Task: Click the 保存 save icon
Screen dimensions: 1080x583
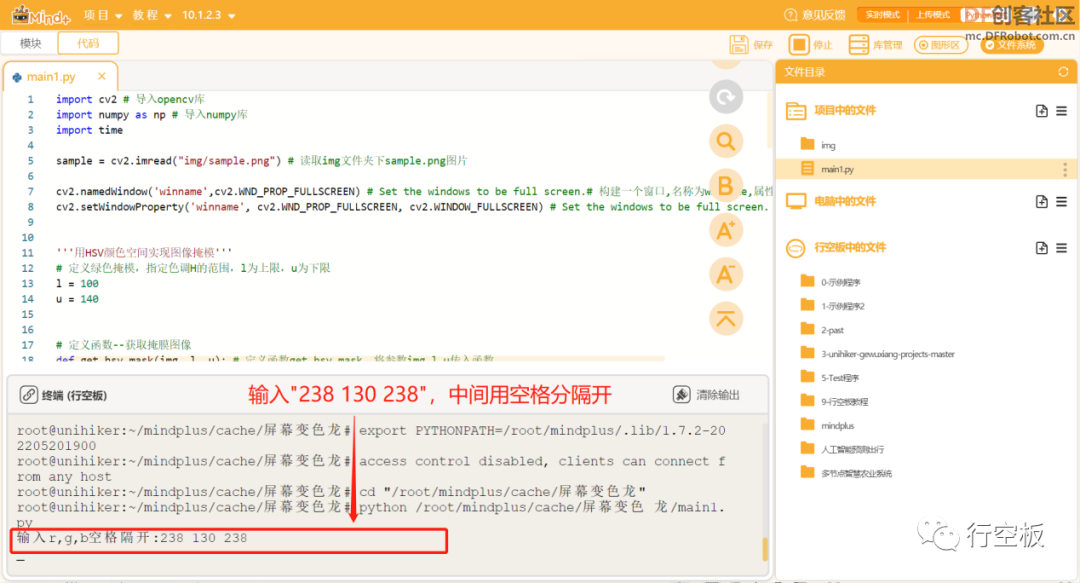Action: tap(739, 45)
